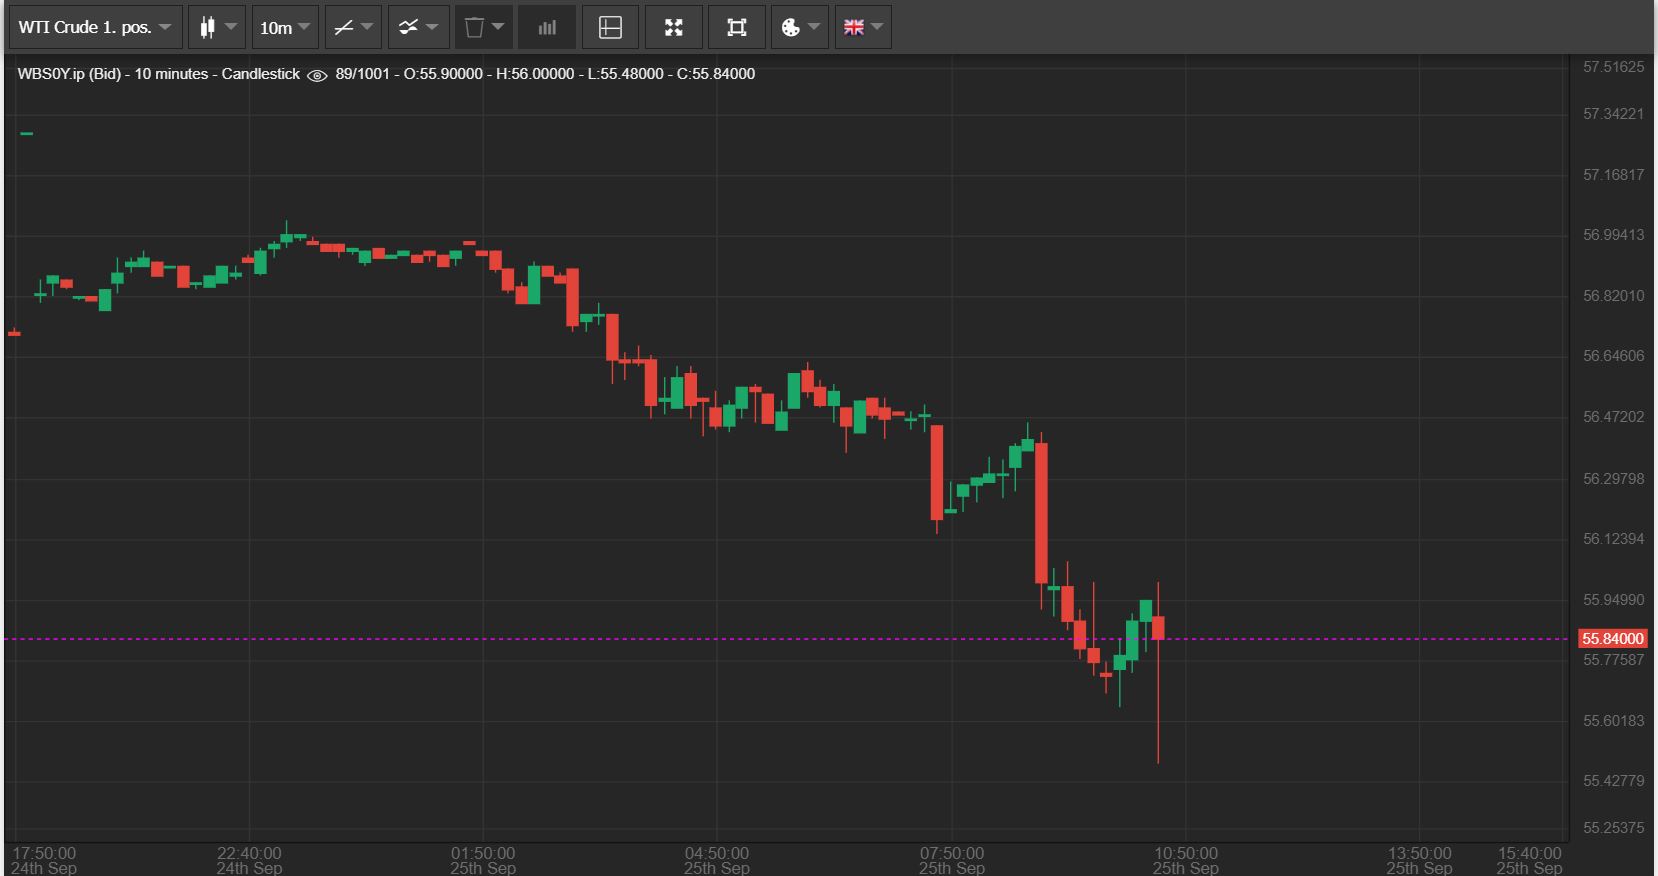
Task: Toggle the volume bars button
Action: coord(547,27)
